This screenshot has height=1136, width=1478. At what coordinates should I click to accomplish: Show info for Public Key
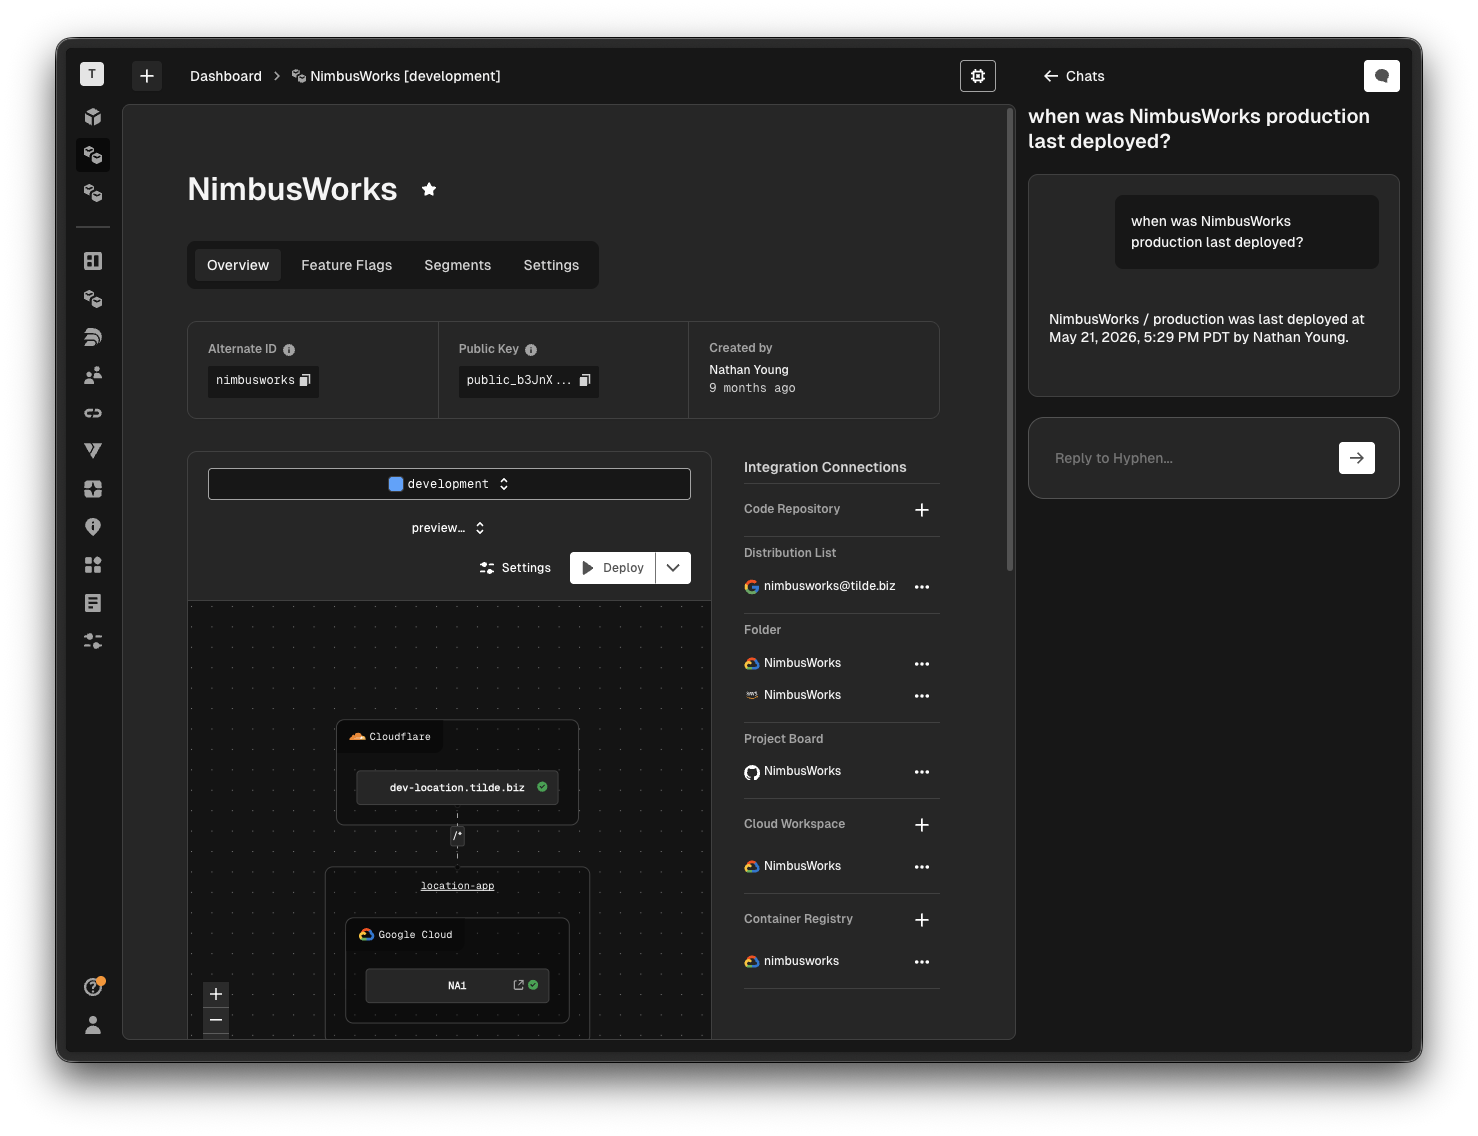531,350
